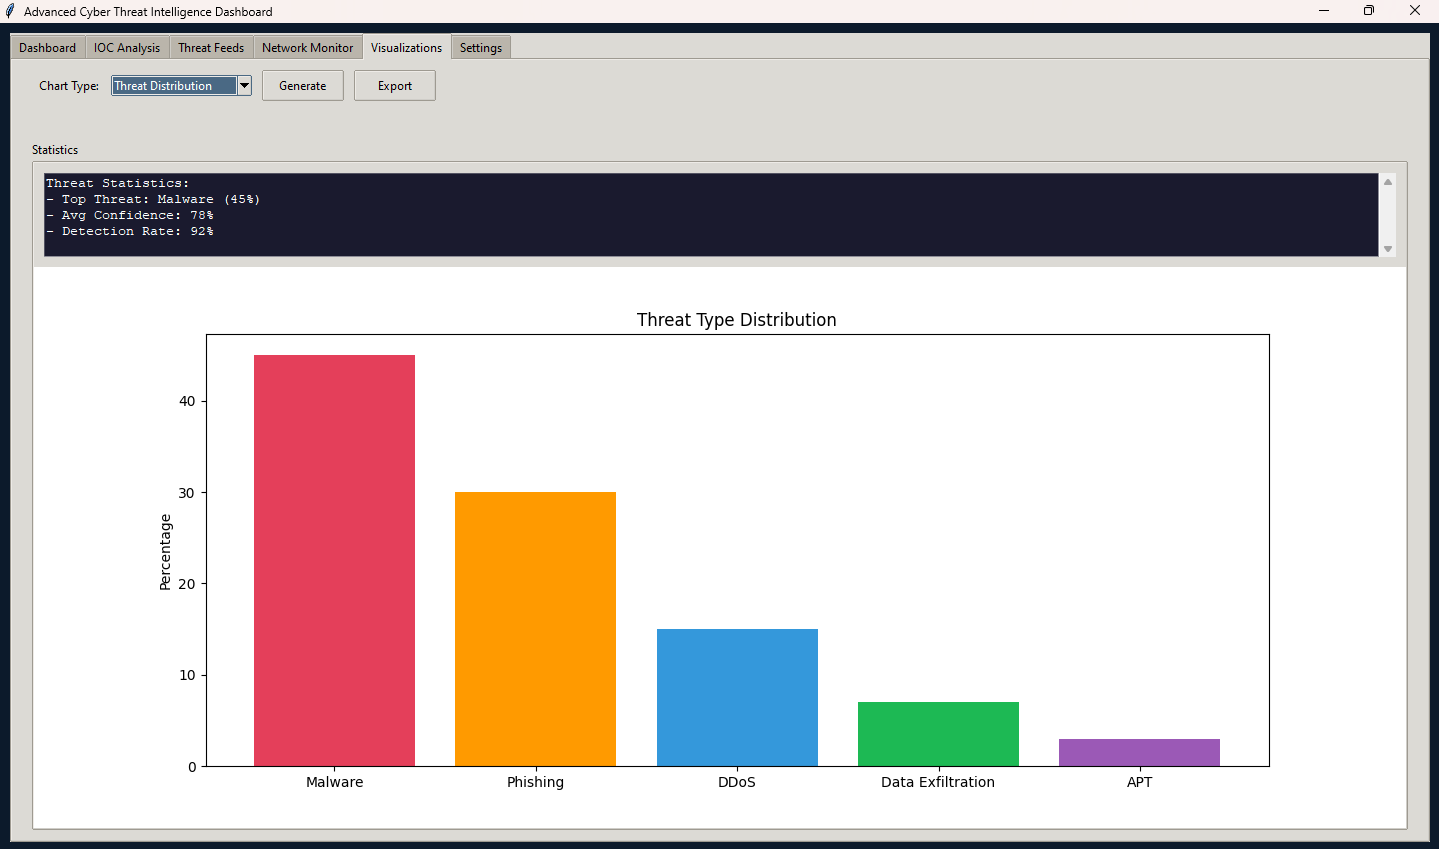Select the Visualizations tab
This screenshot has height=849, width=1439.
(406, 48)
